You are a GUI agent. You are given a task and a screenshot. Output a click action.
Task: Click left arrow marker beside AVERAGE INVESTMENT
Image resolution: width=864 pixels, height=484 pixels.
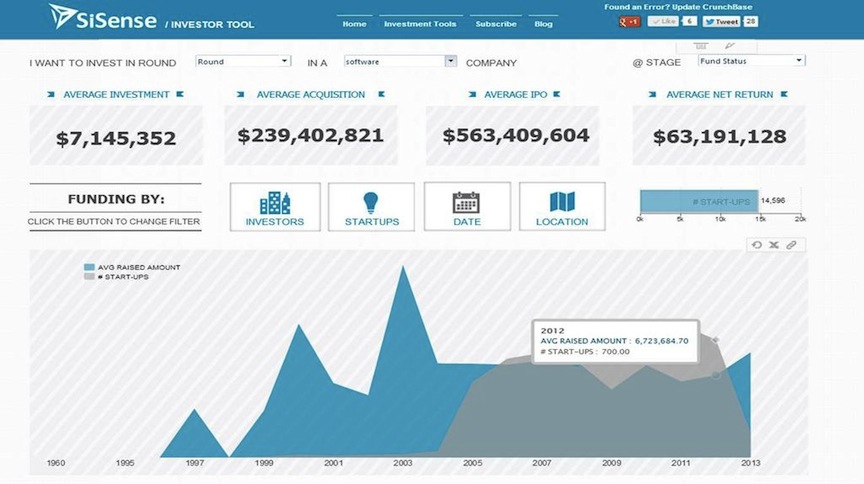[x=51, y=95]
